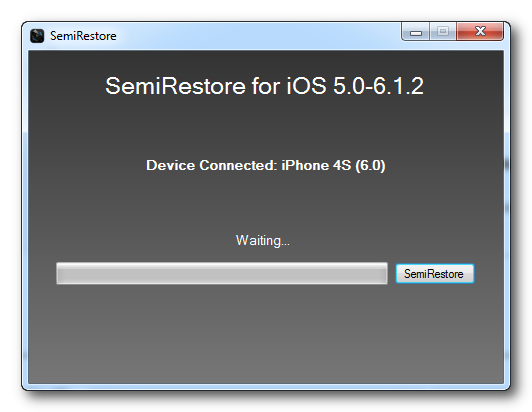Minimize the SemiRestore window
Viewport: 532px width, 412px height.
pos(415,32)
